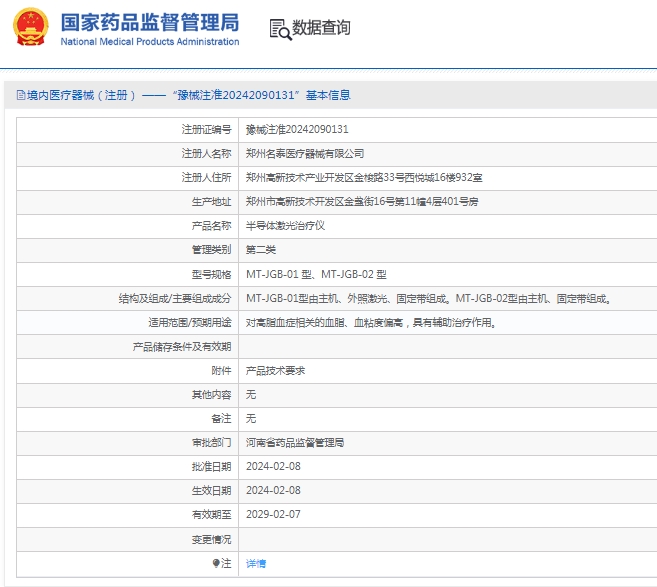Screen dimensions: 657x587
Task: Click the 产品名称 label
Action: (x=211, y=226)
